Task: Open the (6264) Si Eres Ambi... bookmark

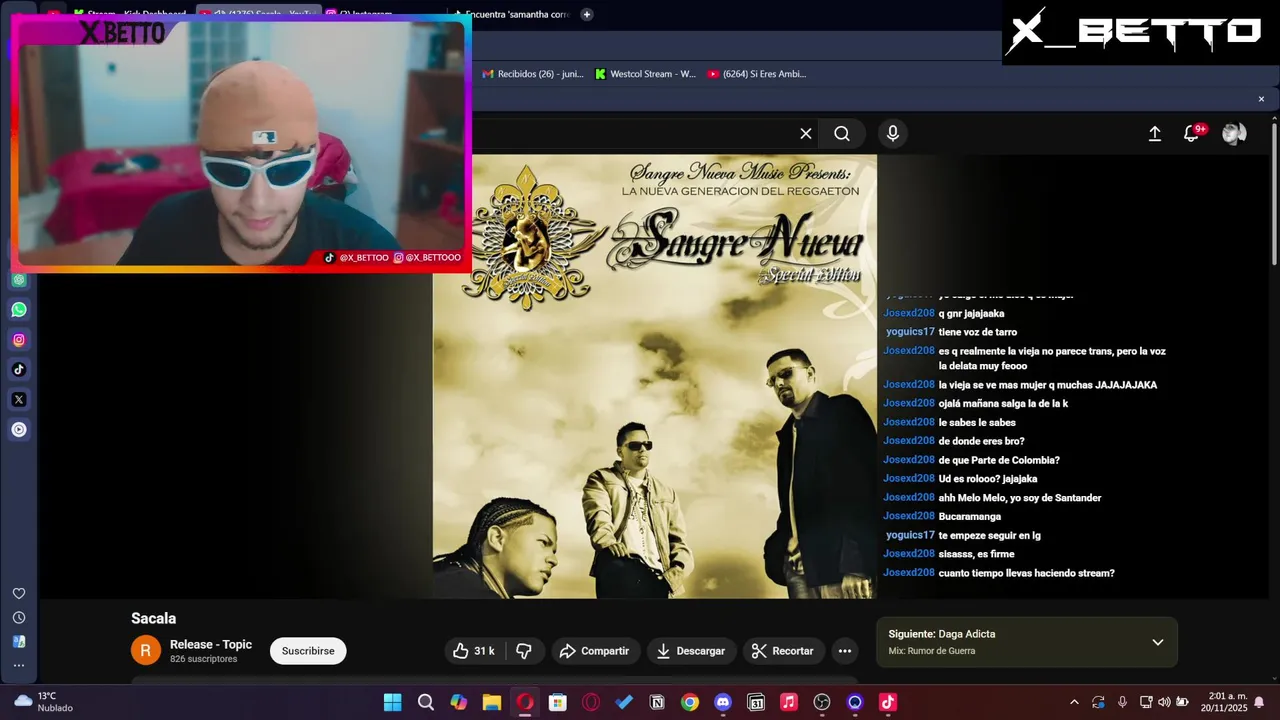Action: click(757, 74)
